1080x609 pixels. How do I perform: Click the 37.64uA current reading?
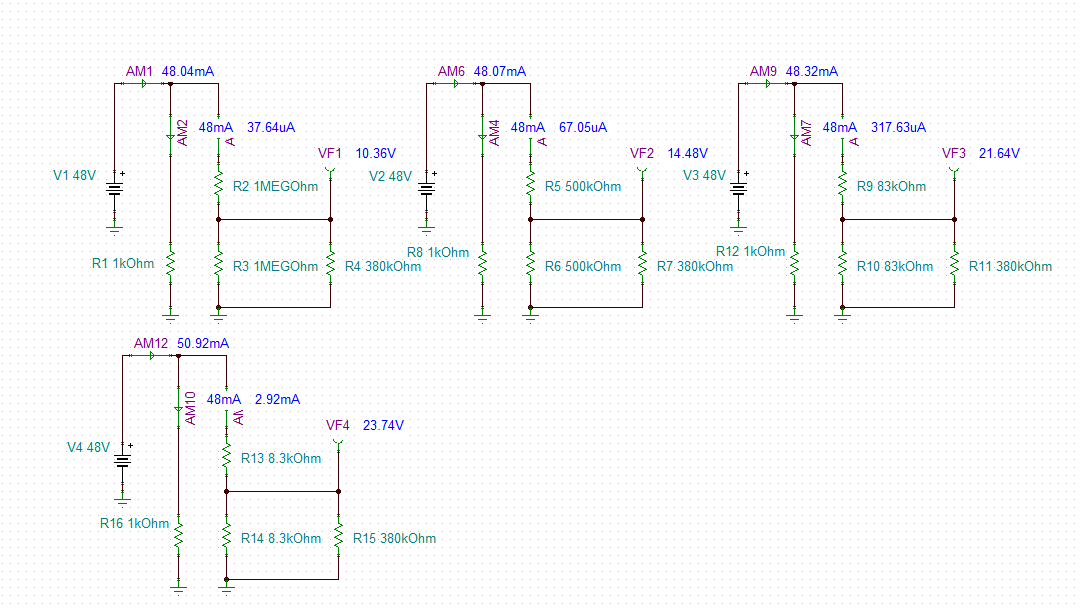coord(271,127)
